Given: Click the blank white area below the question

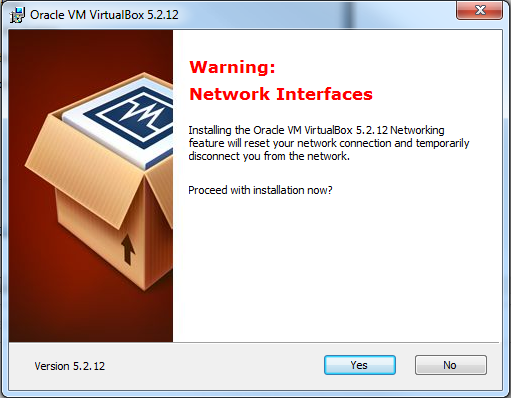Looking at the screenshot, I should point(337,267).
